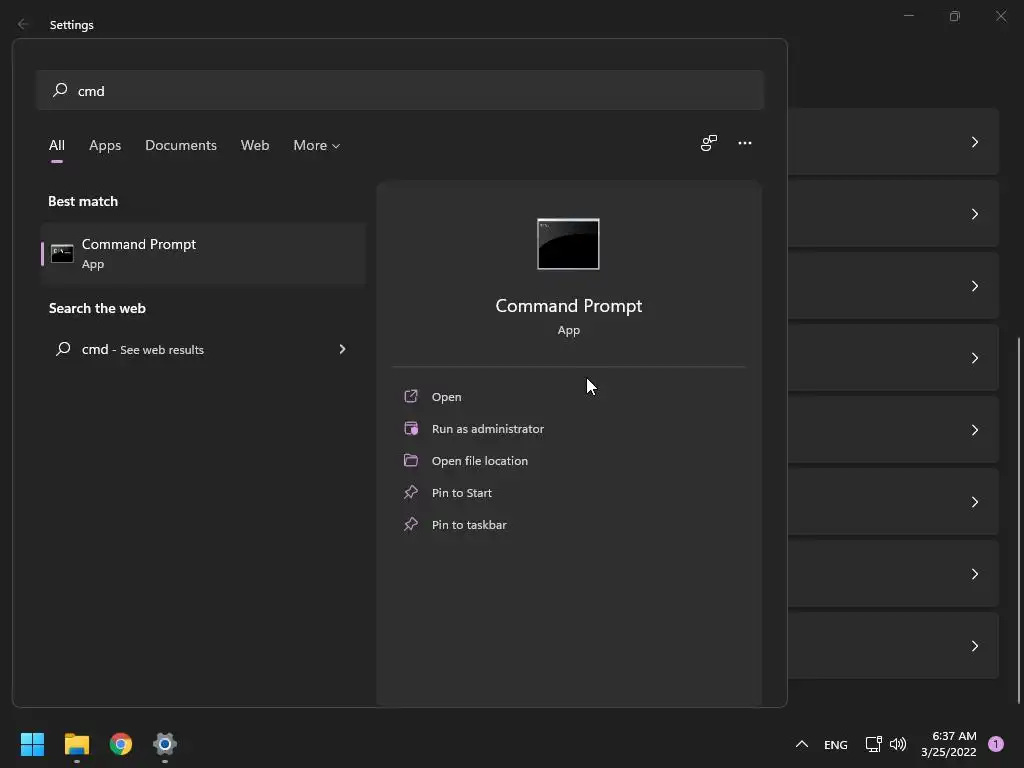Screen dimensions: 1024x768
Task: Click Open for Command Prompt
Action: pyautogui.click(x=447, y=396)
